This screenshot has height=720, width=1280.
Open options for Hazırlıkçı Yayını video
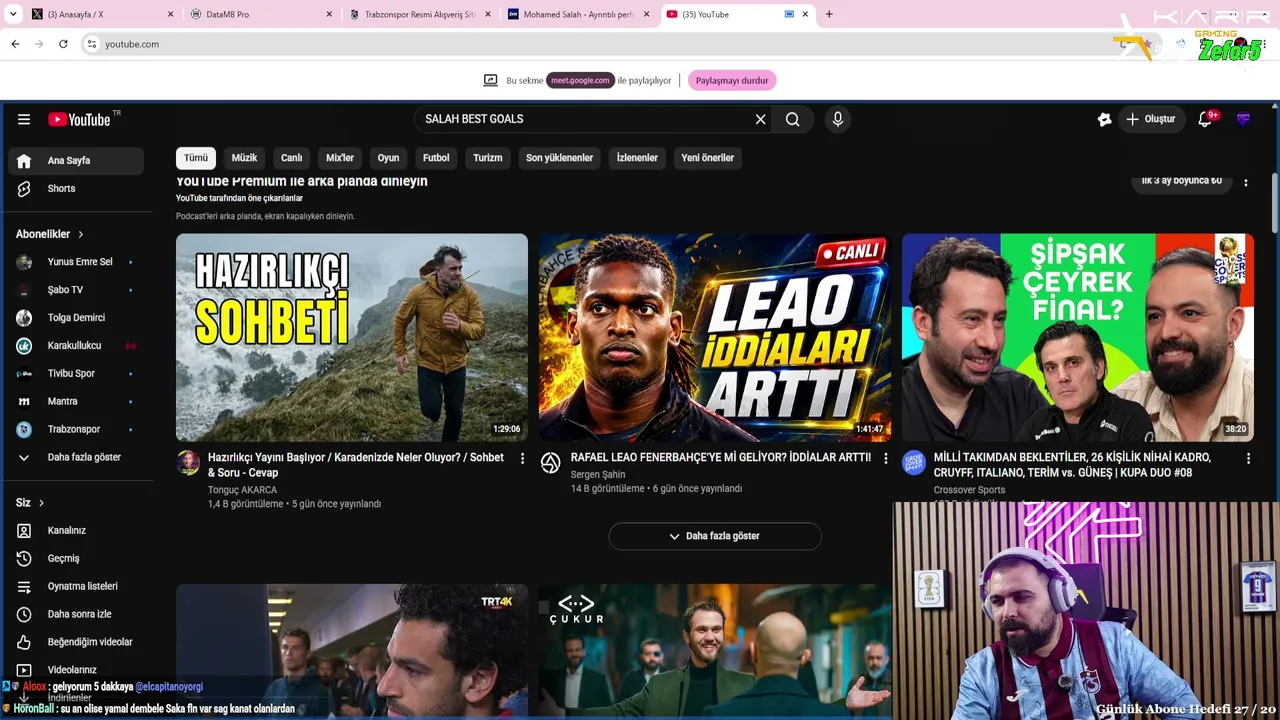pos(522,458)
